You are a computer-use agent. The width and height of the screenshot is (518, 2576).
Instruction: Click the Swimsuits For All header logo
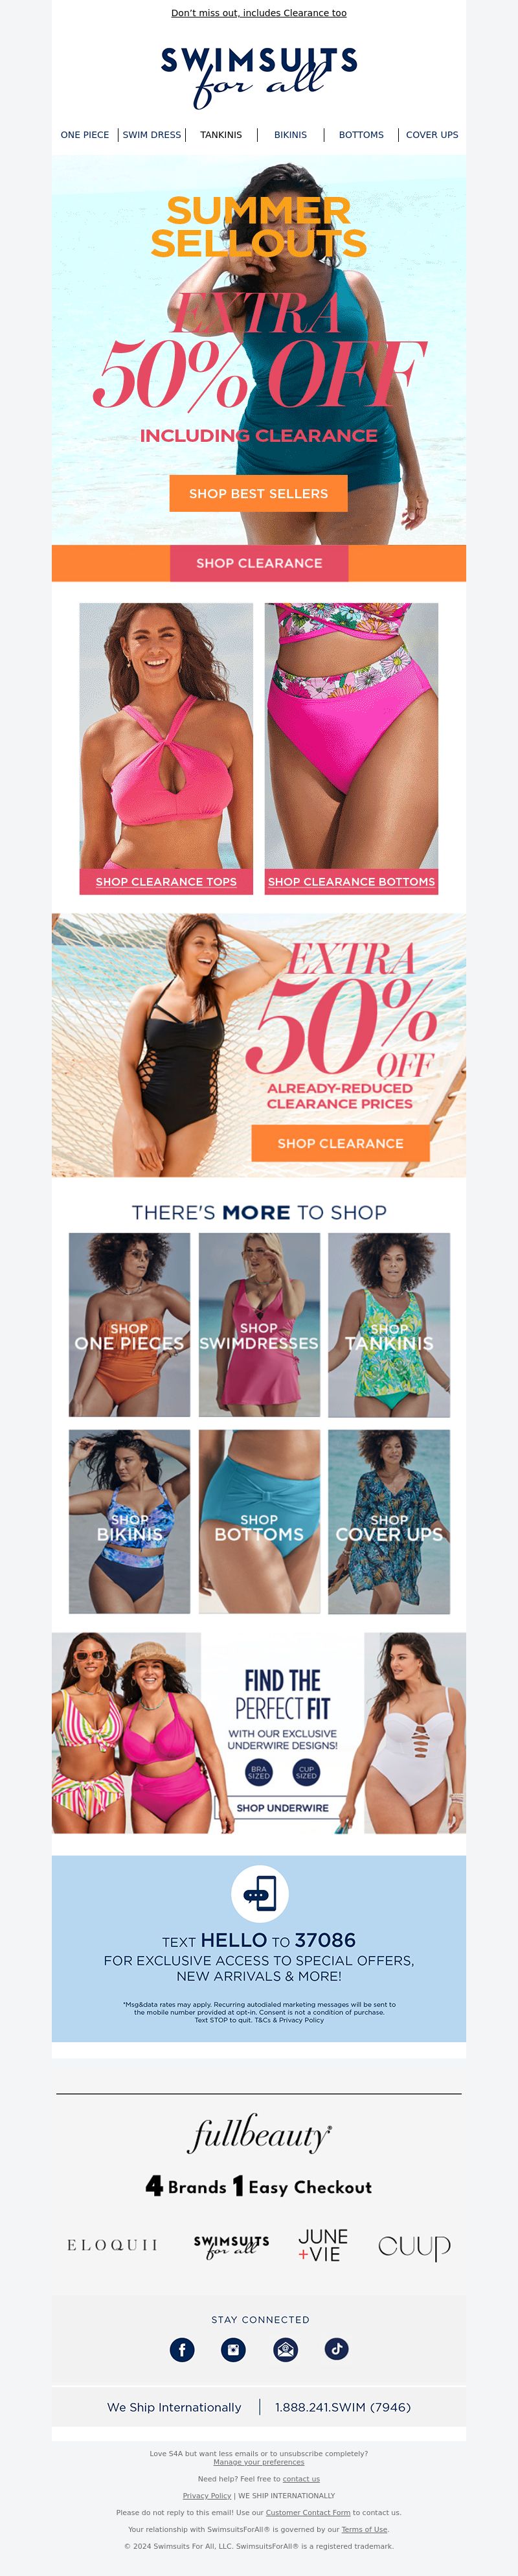tap(259, 75)
